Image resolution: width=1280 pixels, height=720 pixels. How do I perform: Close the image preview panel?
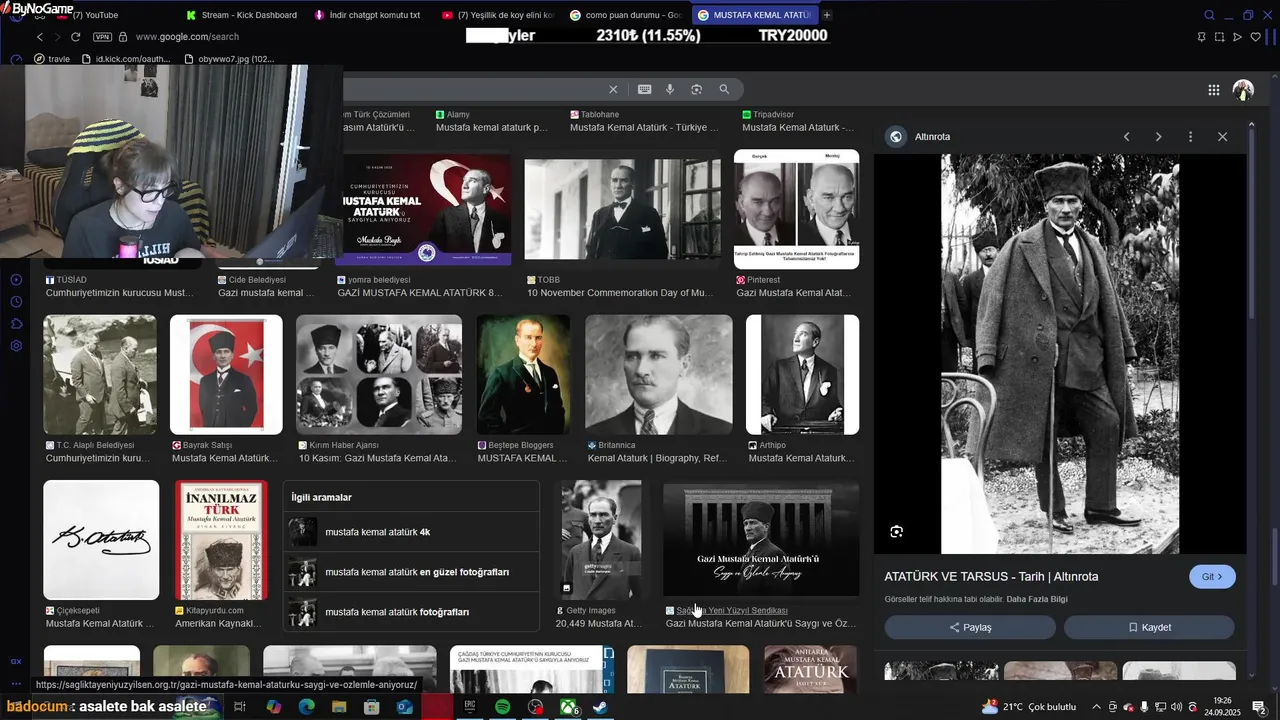[x=1222, y=137]
